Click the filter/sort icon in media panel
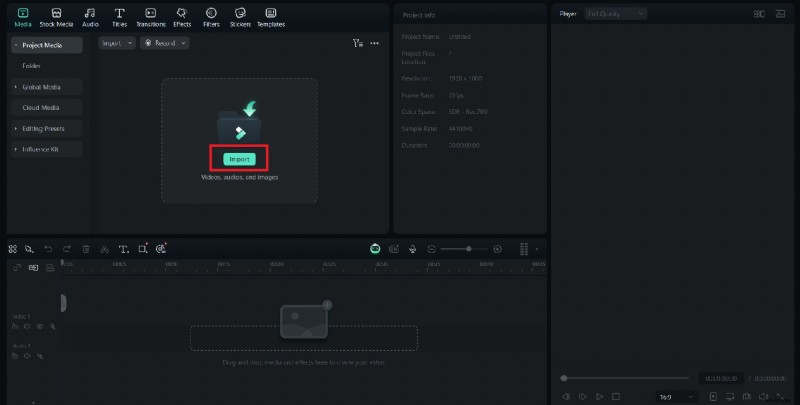The width and height of the screenshot is (800, 405). click(x=358, y=43)
